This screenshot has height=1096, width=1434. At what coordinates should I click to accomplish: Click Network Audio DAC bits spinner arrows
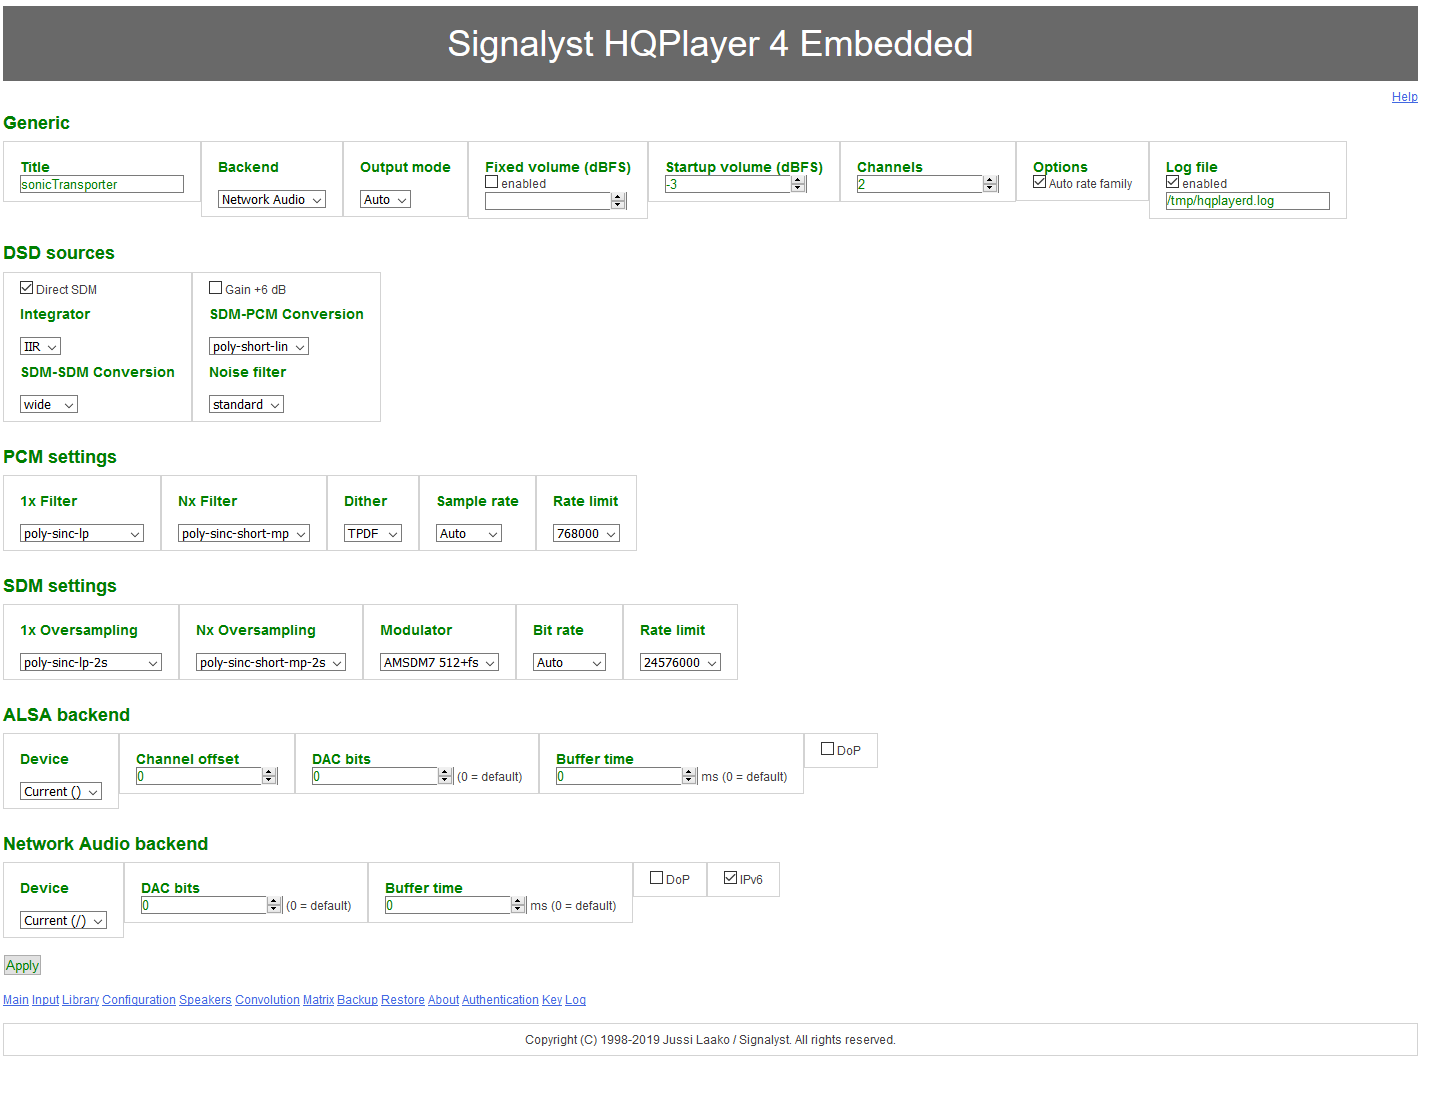pyautogui.click(x=274, y=905)
